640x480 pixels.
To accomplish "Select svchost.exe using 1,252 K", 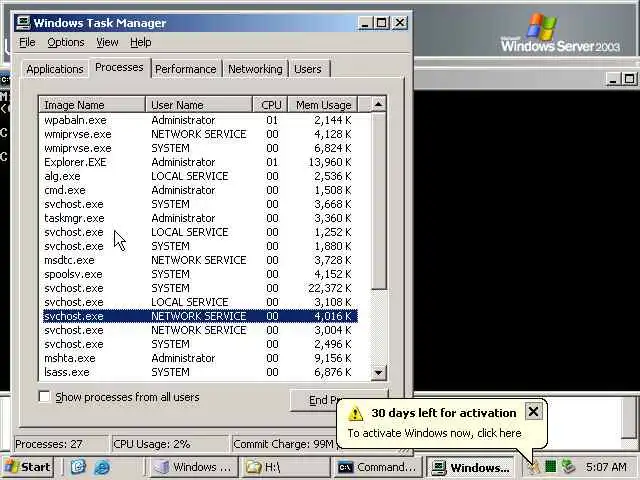I will (x=200, y=232).
